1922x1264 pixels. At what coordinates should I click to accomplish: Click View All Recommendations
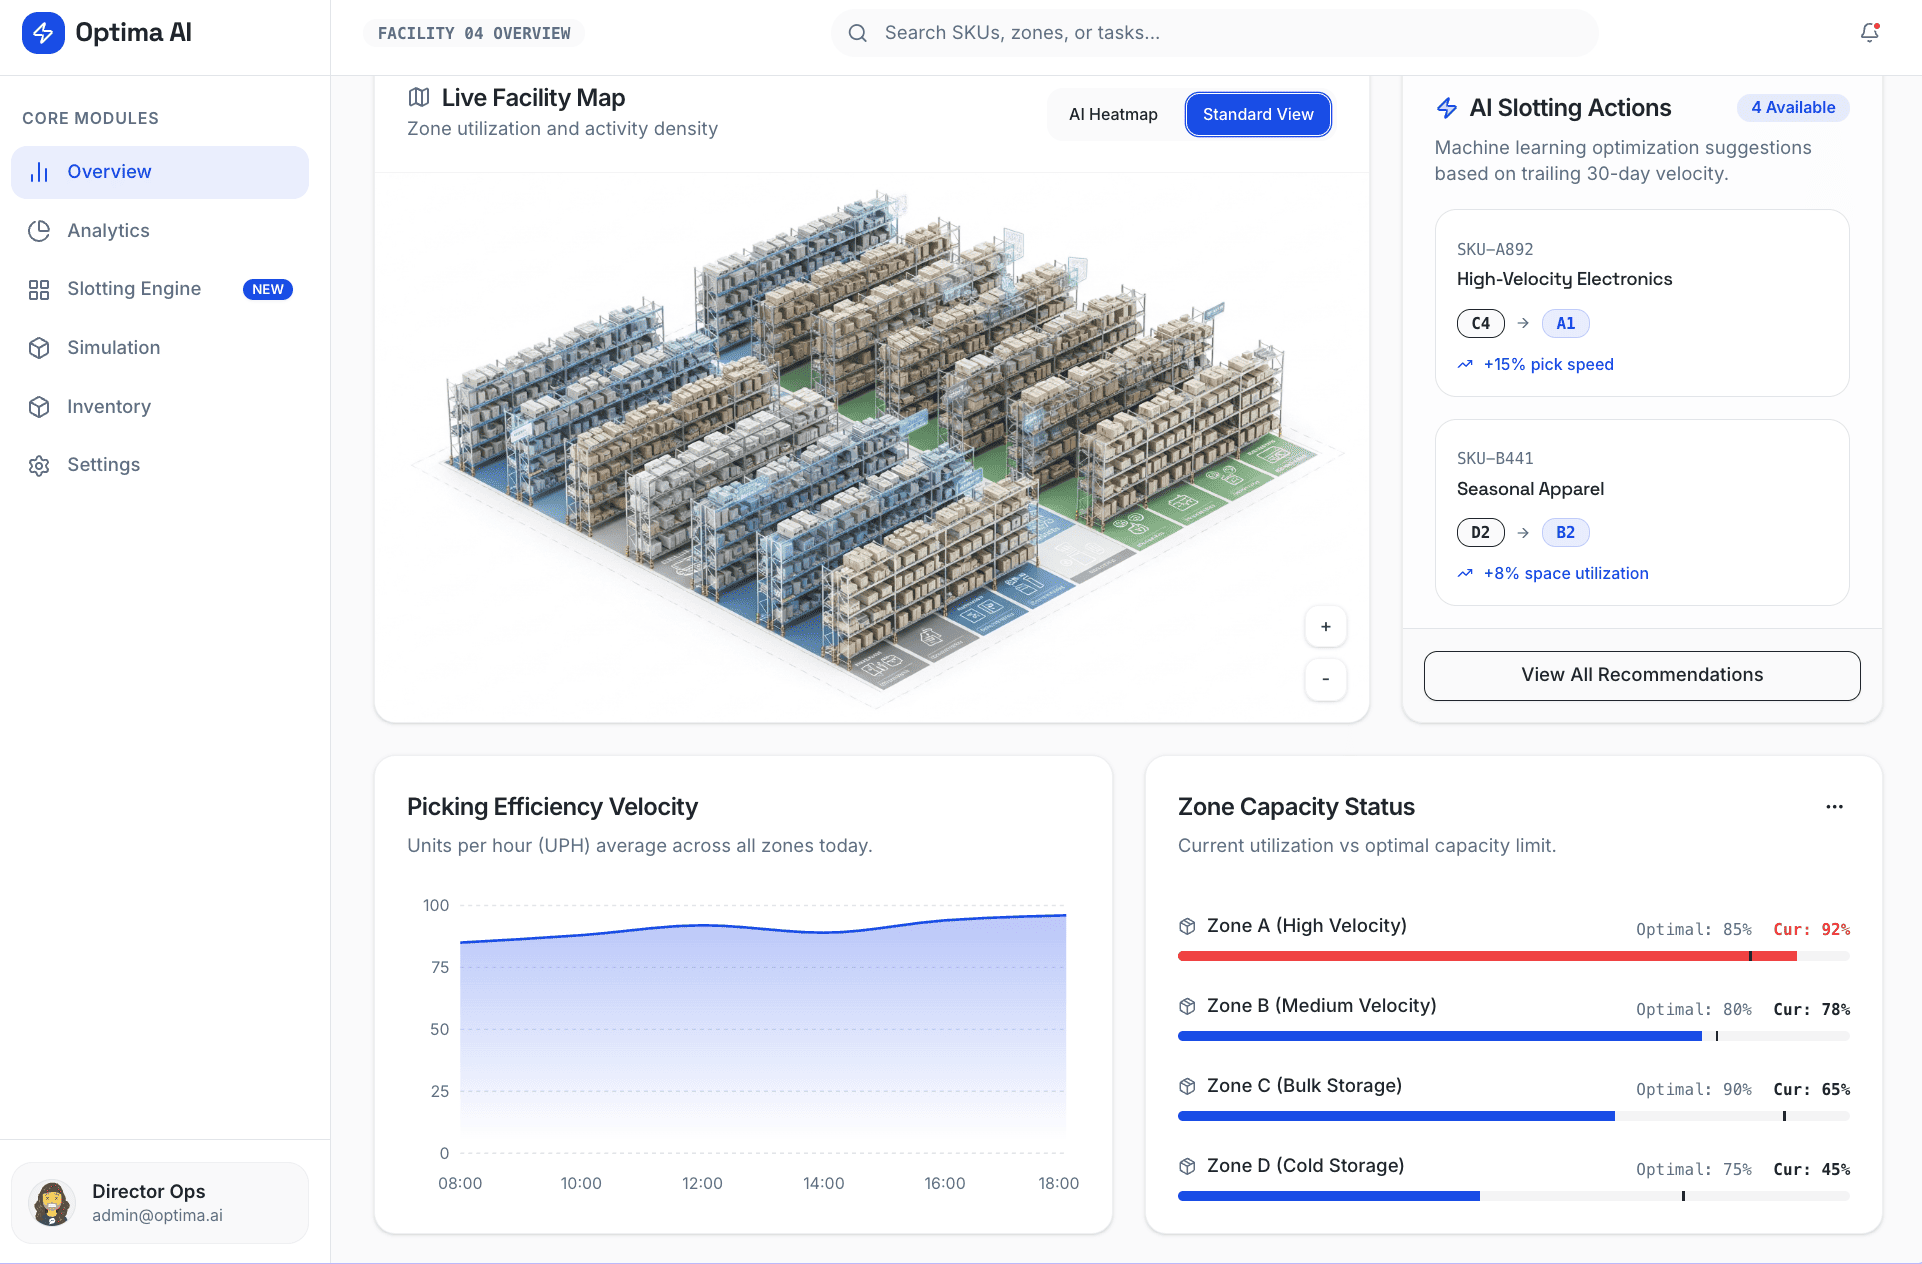pos(1641,675)
